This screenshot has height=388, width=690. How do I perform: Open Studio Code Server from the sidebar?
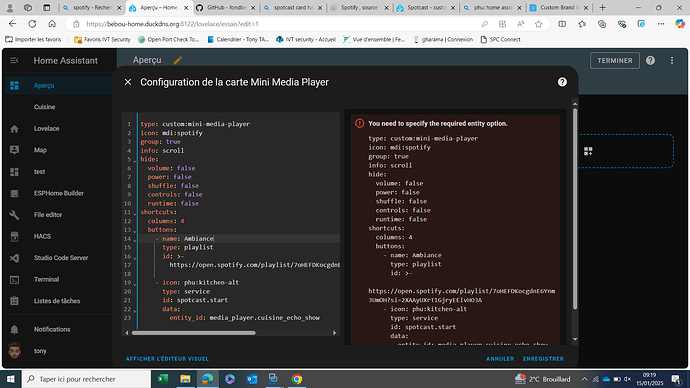(57, 258)
